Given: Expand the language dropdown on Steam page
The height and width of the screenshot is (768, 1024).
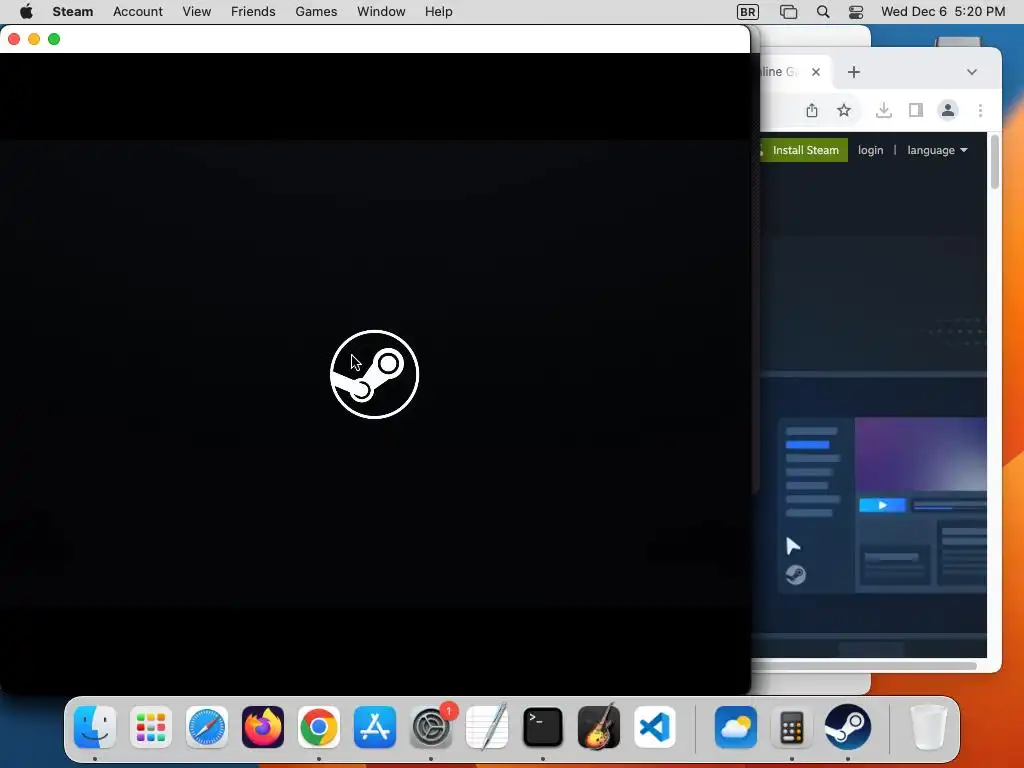Looking at the screenshot, I should 937,150.
